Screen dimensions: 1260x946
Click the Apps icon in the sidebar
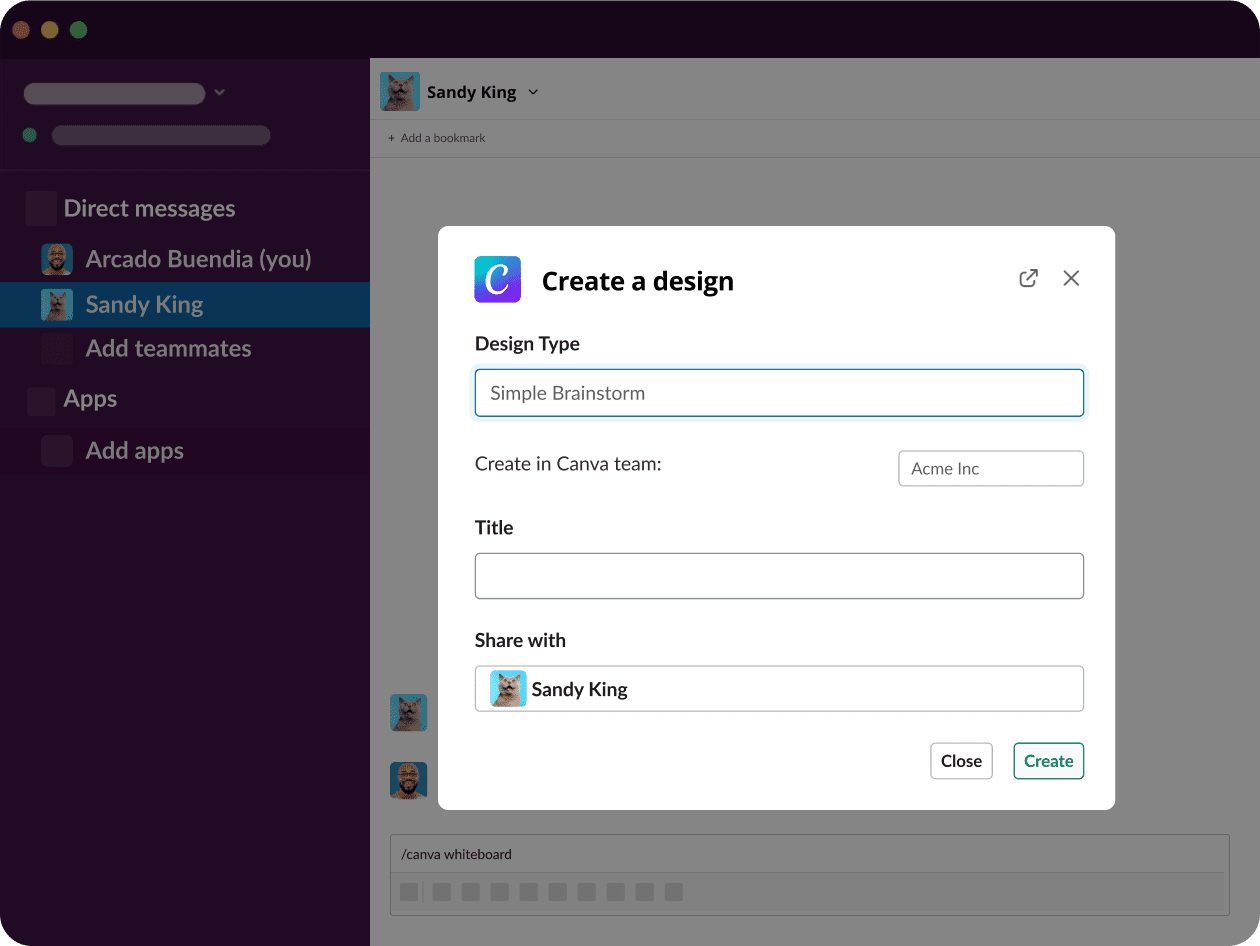tap(40, 399)
